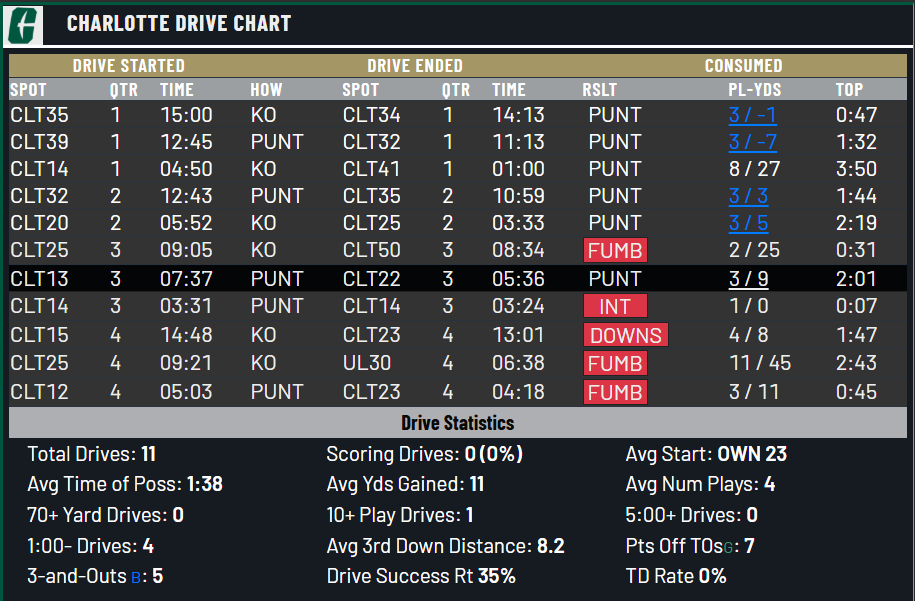Click the Drive Started header
This screenshot has height=601, width=915.
(128, 66)
